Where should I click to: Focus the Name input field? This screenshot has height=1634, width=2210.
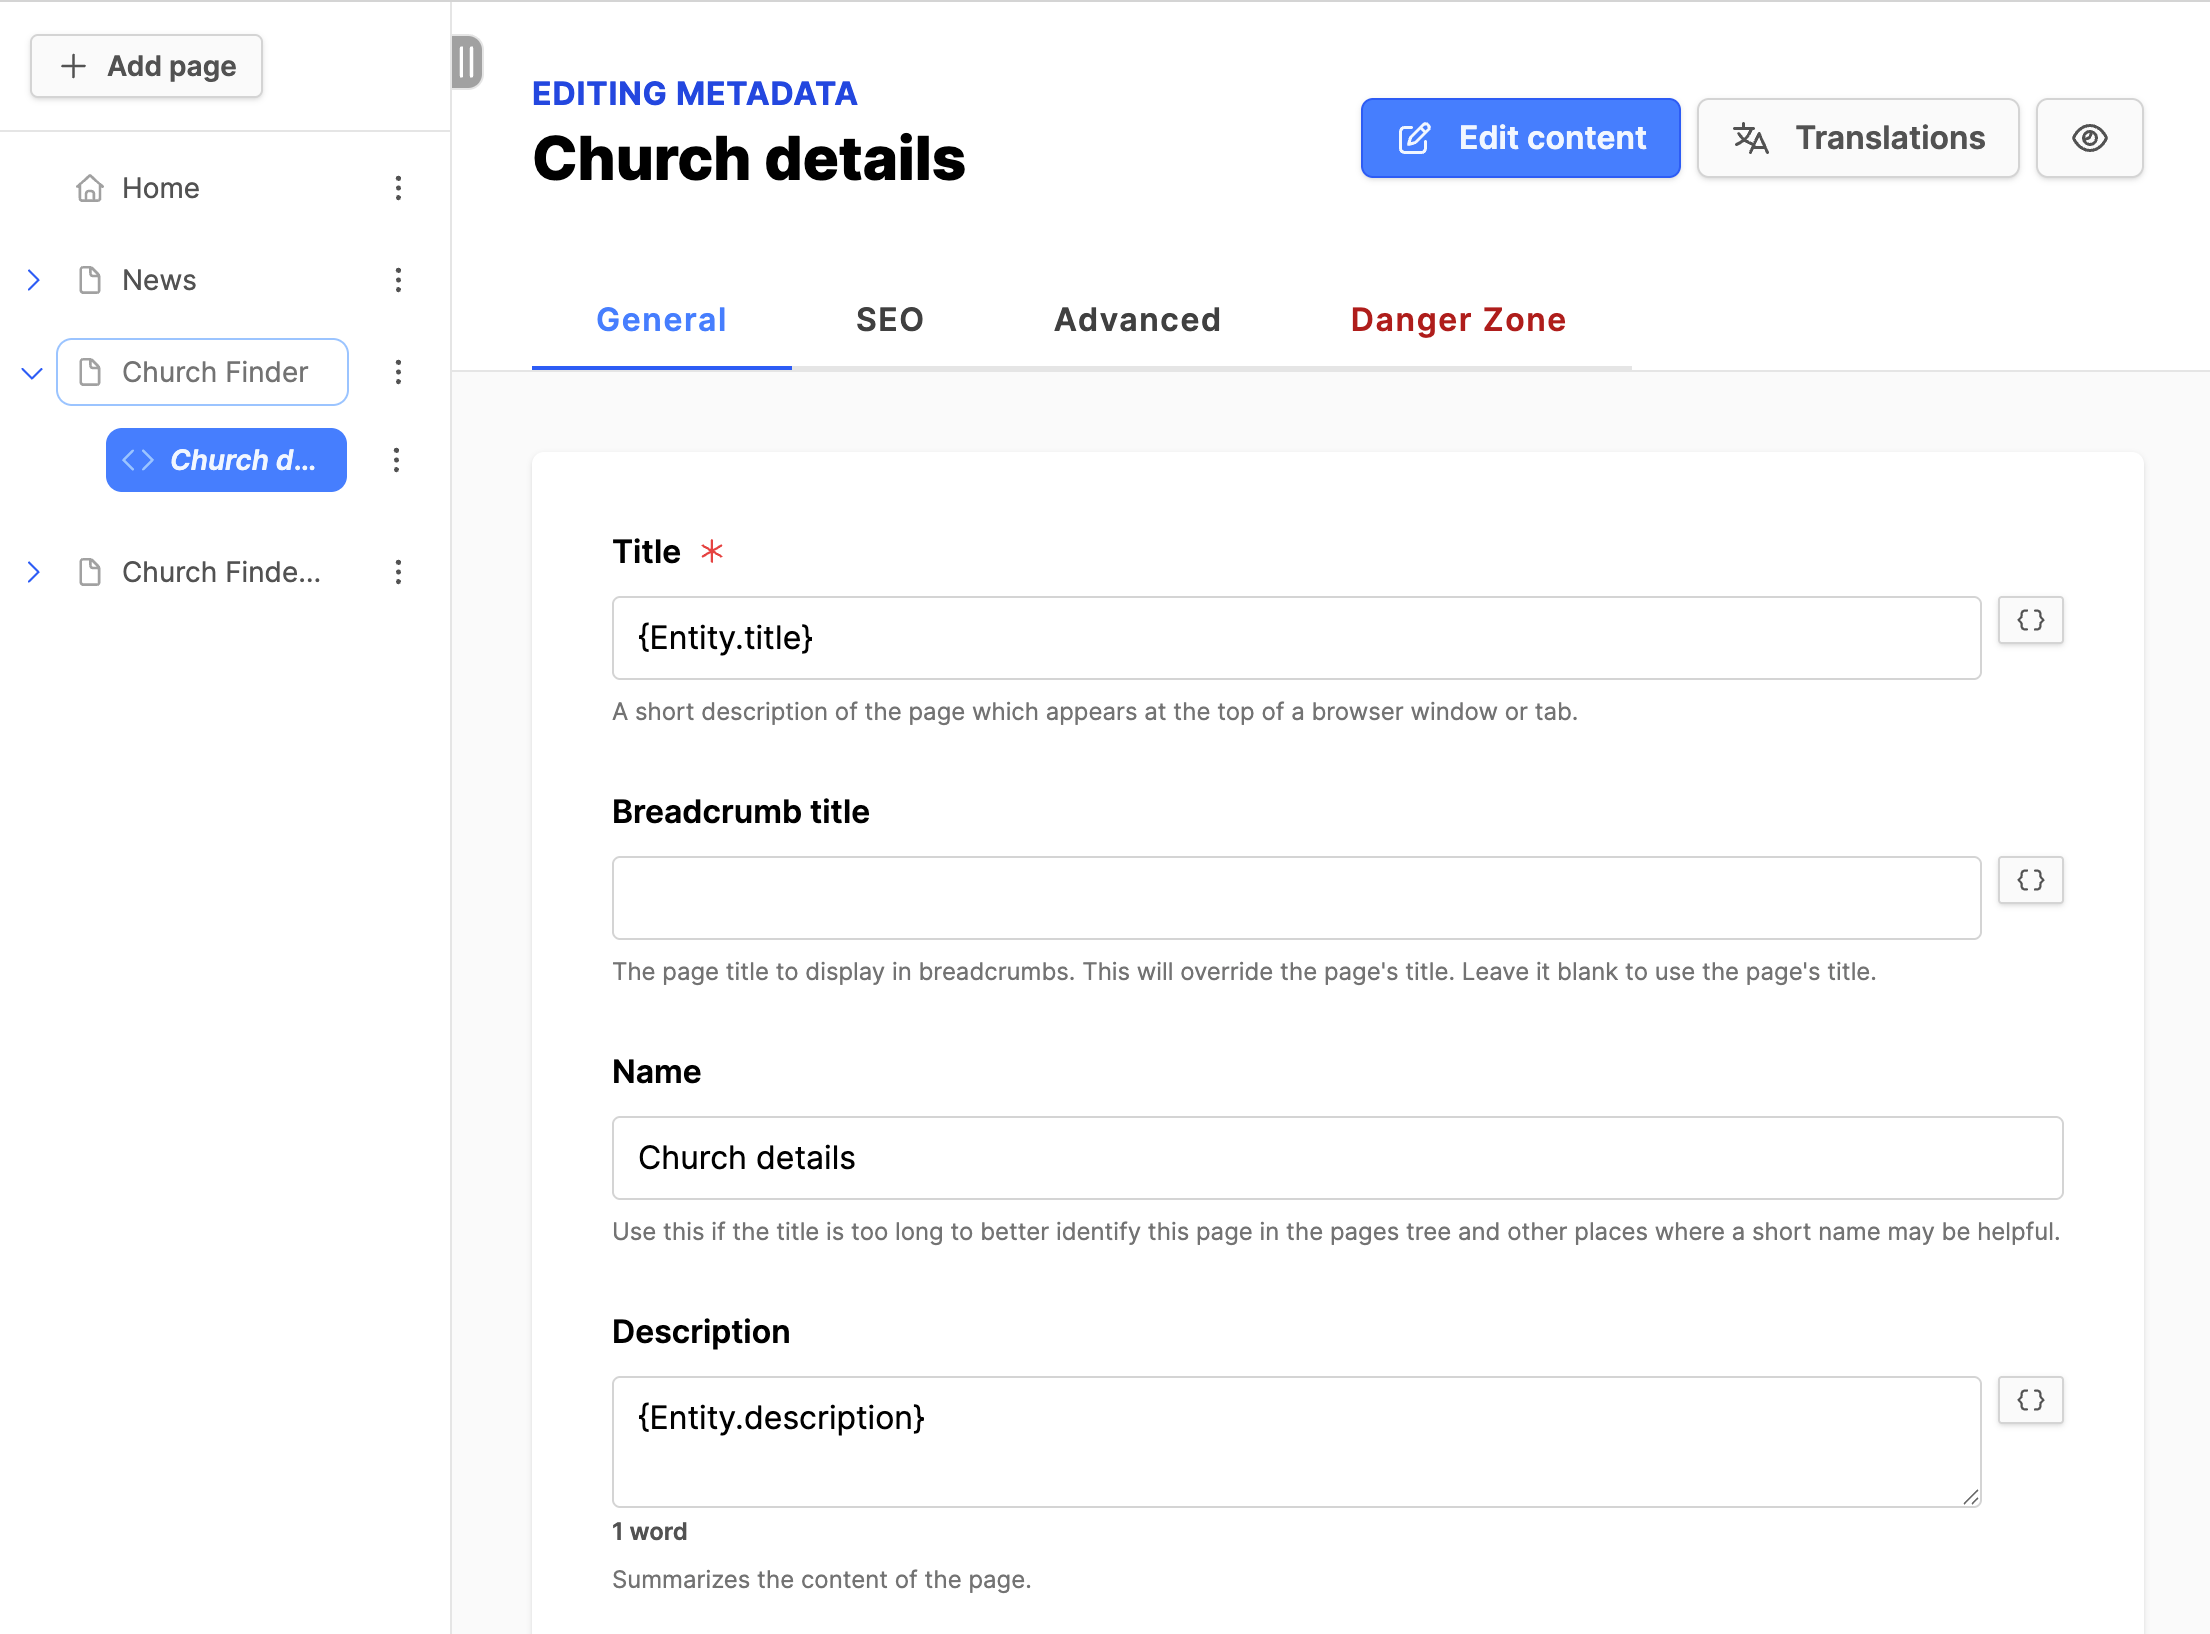click(x=1336, y=1158)
